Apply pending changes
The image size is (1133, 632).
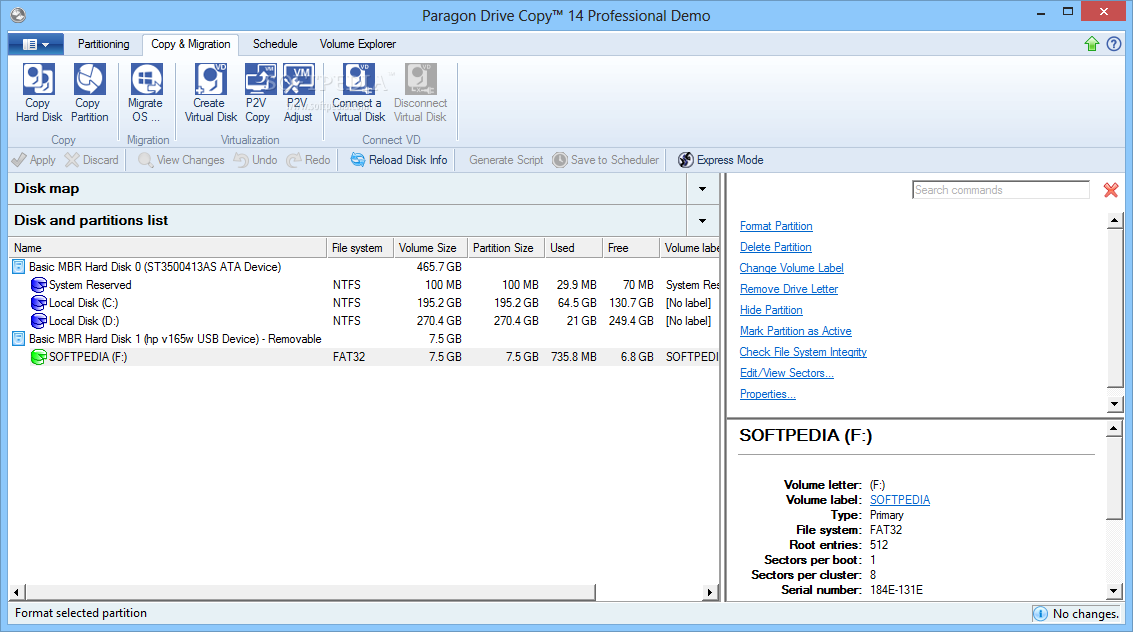coord(34,160)
